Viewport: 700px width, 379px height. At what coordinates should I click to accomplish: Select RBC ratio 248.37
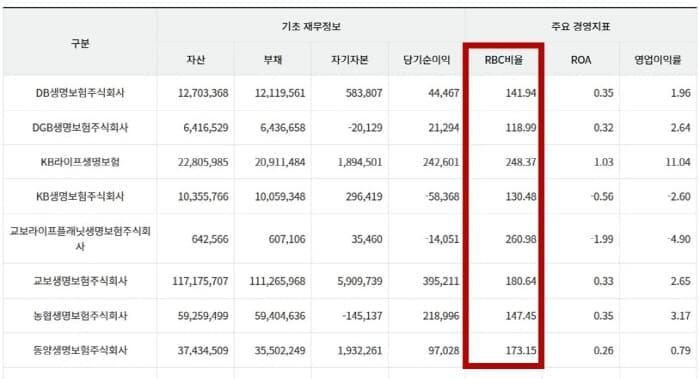[521, 162]
